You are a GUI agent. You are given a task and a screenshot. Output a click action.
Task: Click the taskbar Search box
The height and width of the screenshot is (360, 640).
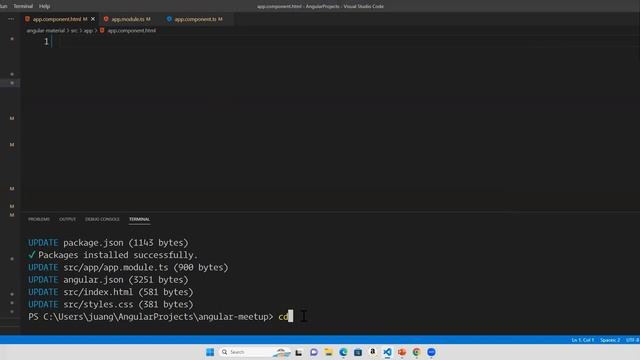coord(255,352)
